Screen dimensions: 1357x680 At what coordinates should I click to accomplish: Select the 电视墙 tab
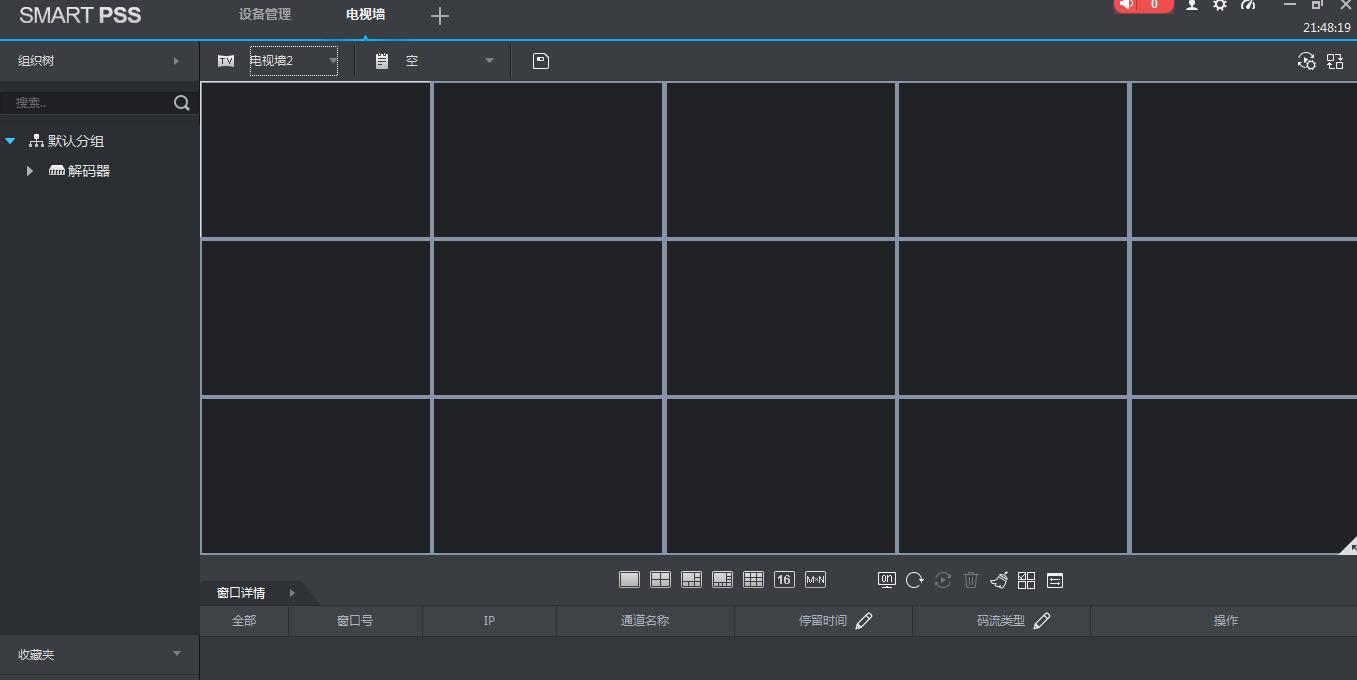pyautogui.click(x=365, y=15)
